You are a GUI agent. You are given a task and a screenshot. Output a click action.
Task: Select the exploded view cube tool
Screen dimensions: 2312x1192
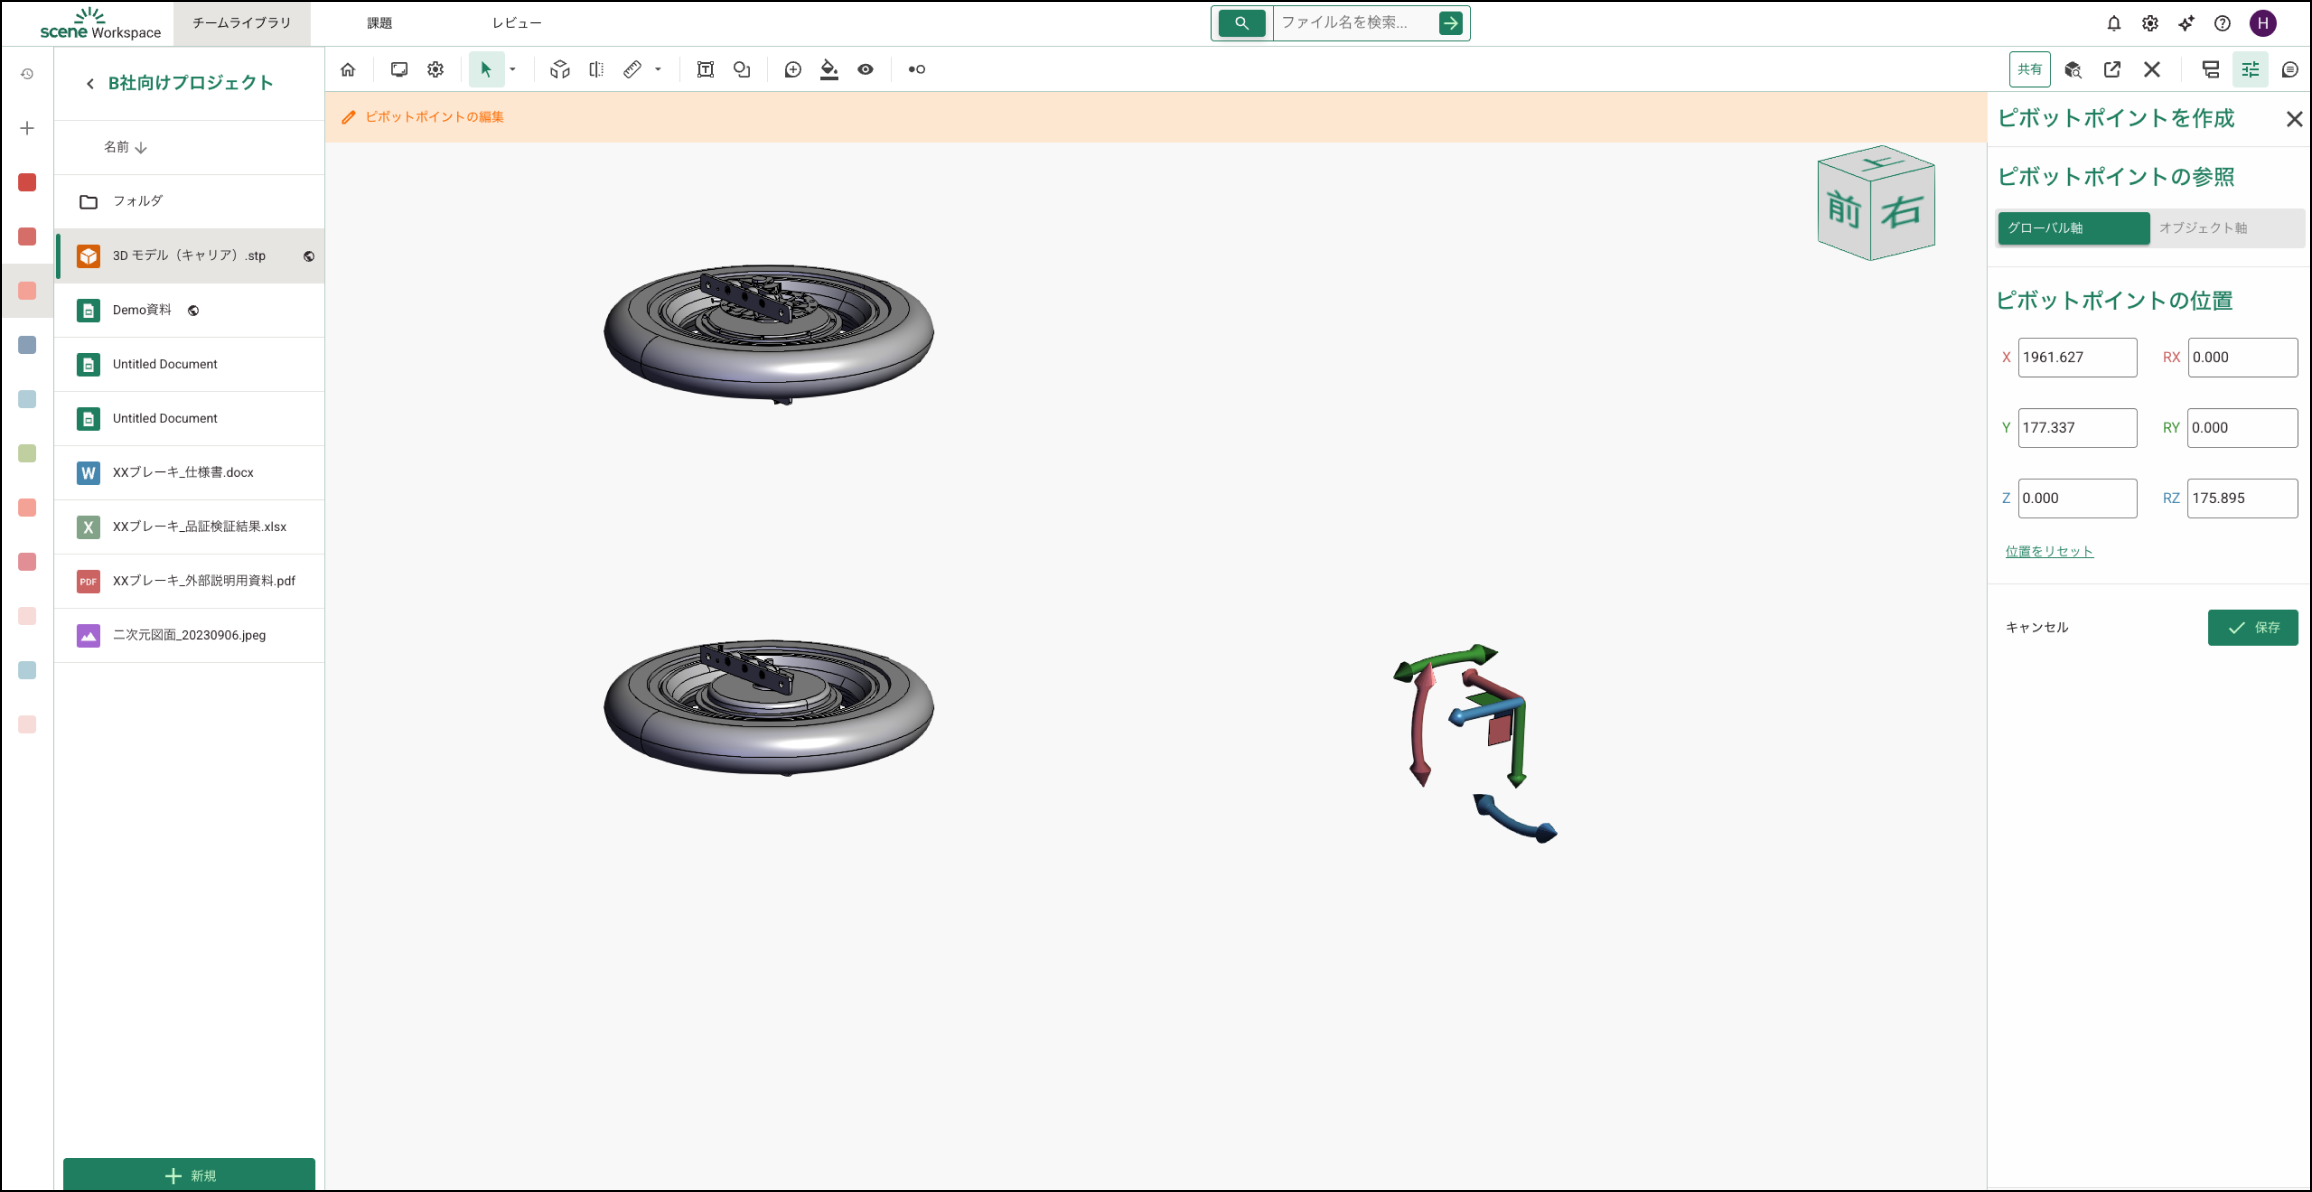pyautogui.click(x=560, y=69)
